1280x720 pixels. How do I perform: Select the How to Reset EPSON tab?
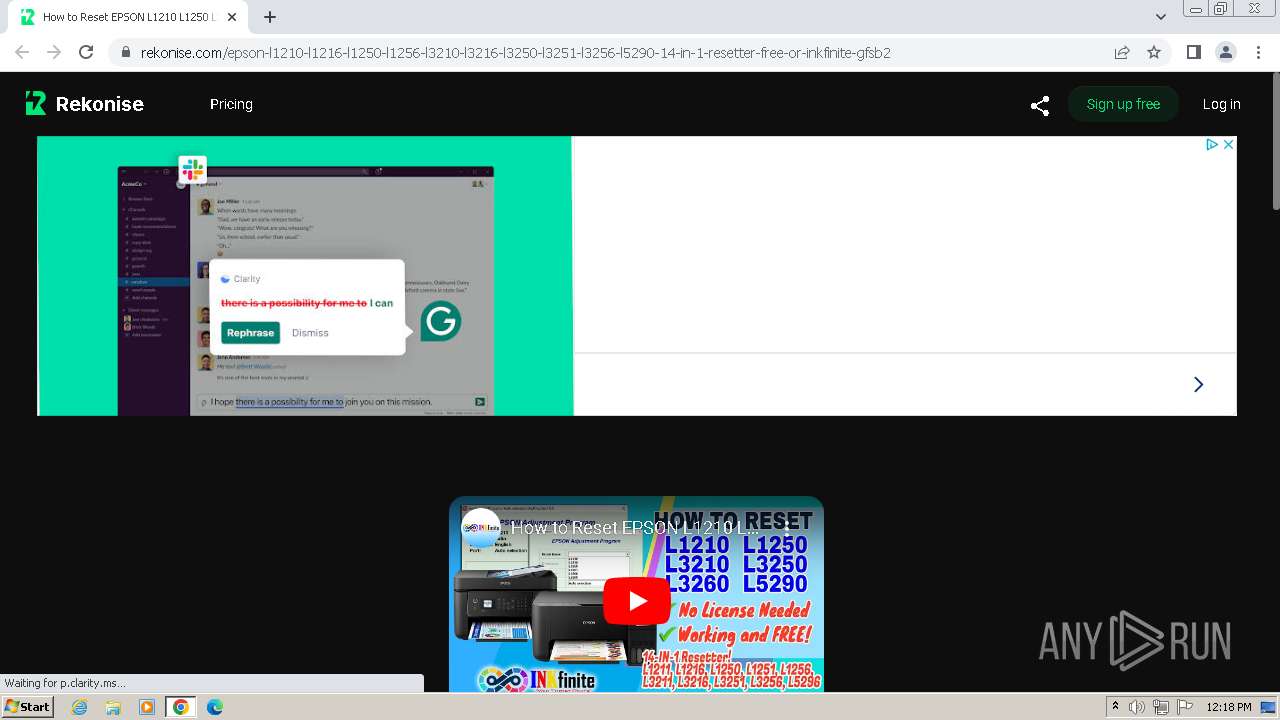[x=129, y=17]
